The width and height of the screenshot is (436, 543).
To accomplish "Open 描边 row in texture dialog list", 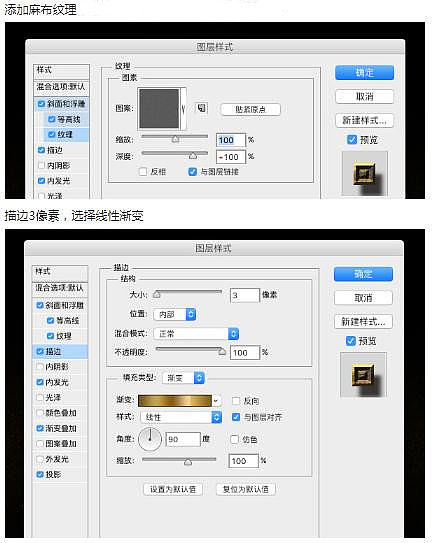I will point(61,150).
